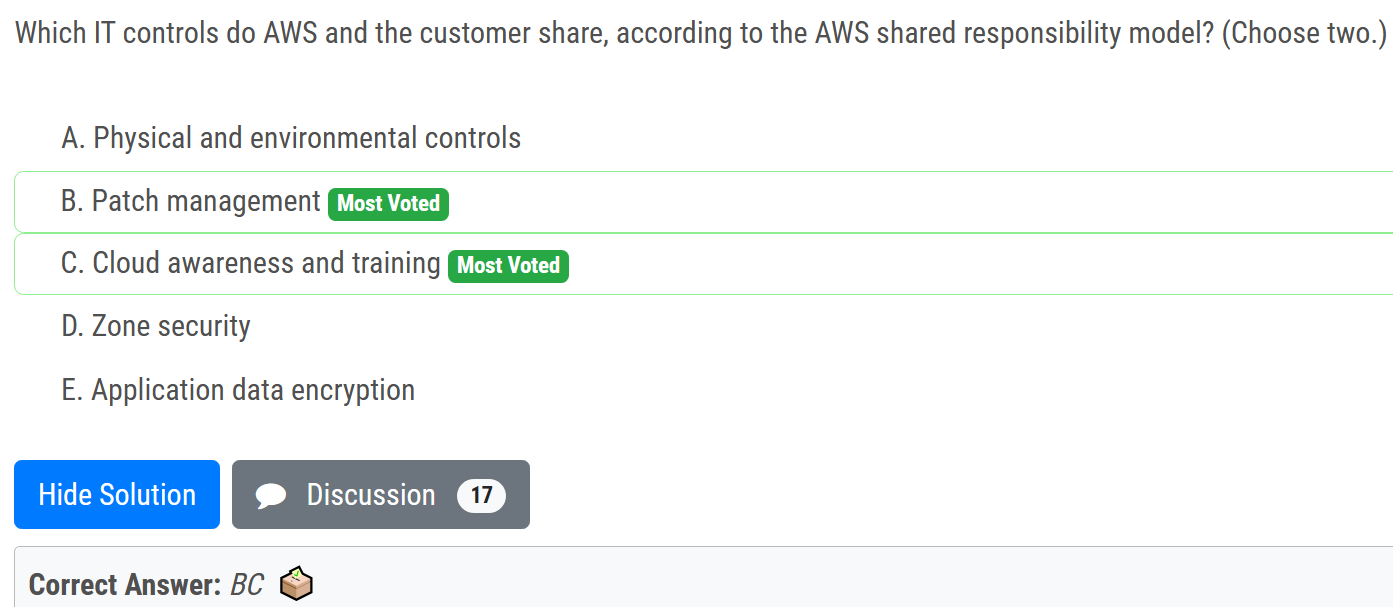Open the Discussion thread
This screenshot has width=1393, height=607.
(371, 495)
